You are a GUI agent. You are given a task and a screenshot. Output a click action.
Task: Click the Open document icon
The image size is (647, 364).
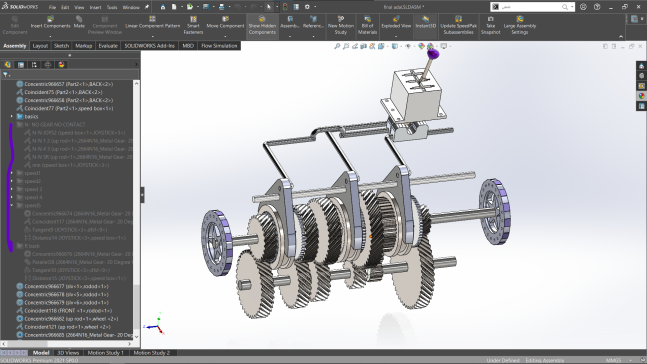click(189, 7)
